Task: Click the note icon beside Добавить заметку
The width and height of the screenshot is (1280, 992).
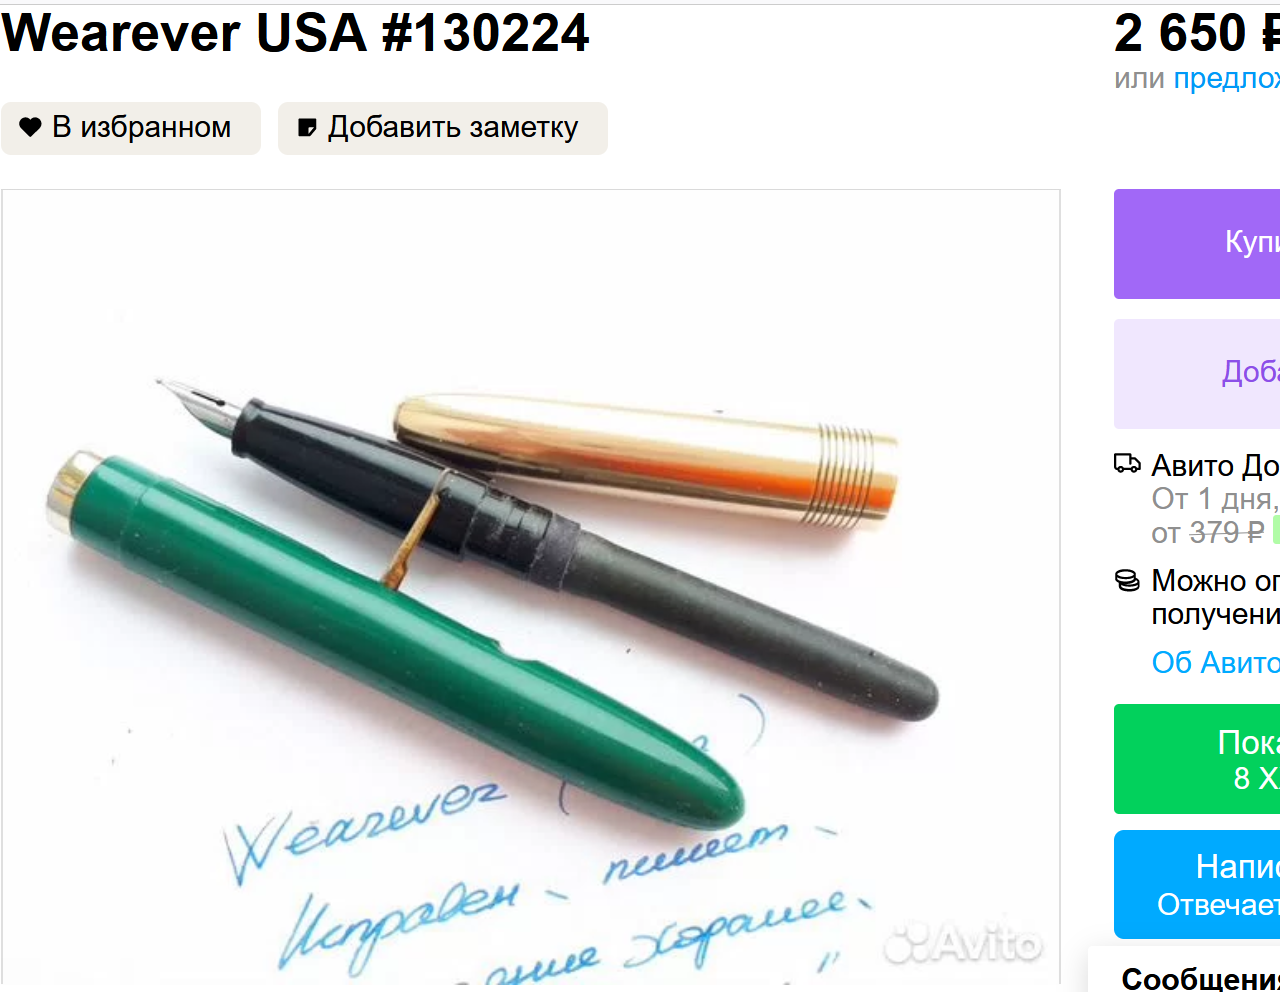Action: pyautogui.click(x=308, y=128)
